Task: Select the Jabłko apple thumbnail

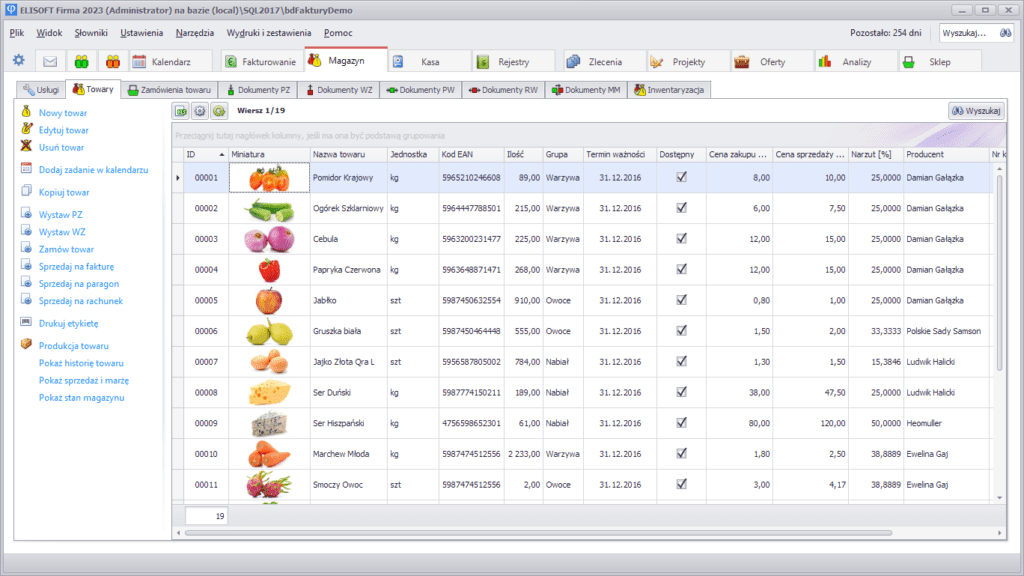Action: tap(269, 301)
